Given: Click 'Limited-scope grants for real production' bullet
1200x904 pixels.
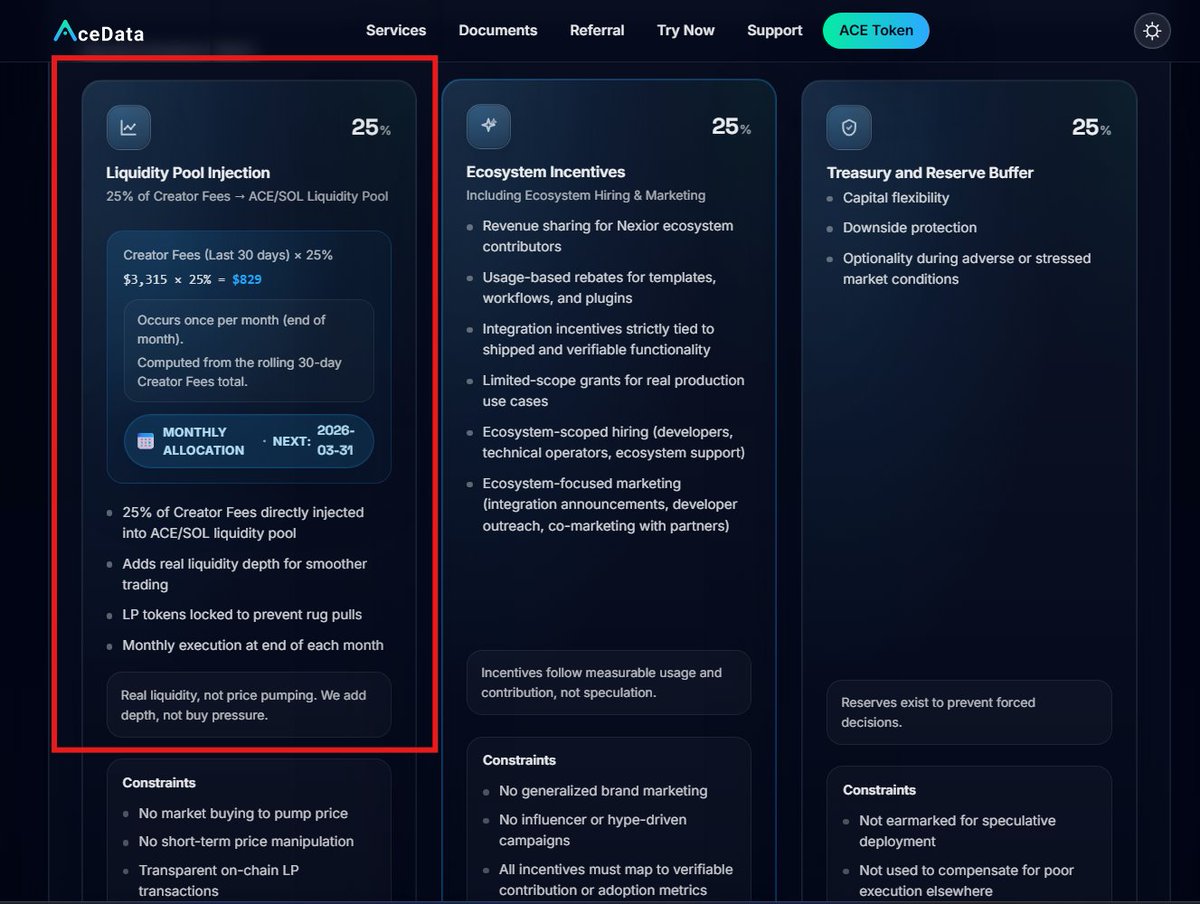Looking at the screenshot, I should click(614, 390).
